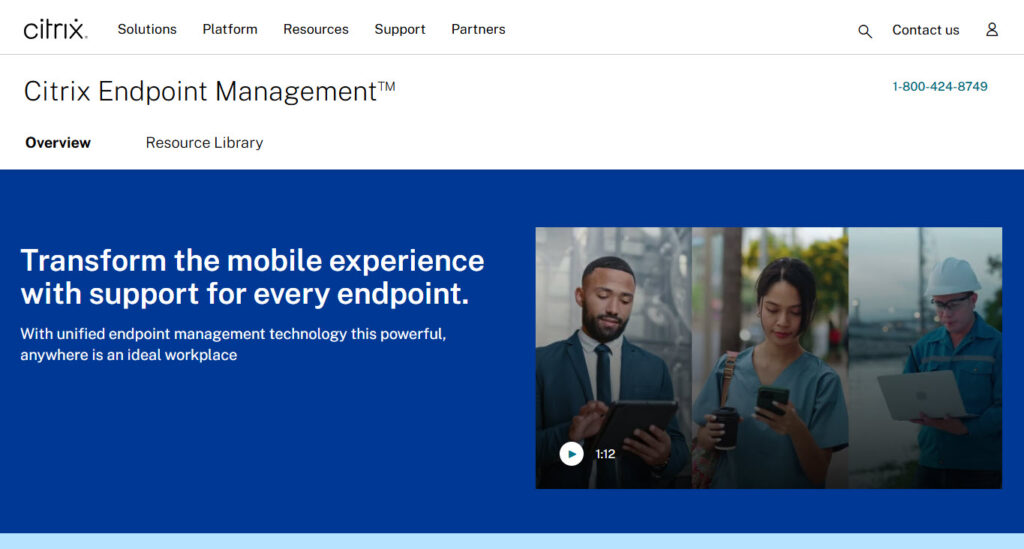Click the Citrix Endpoint Management title
Screen dimensions: 1024x549
pyautogui.click(x=210, y=91)
